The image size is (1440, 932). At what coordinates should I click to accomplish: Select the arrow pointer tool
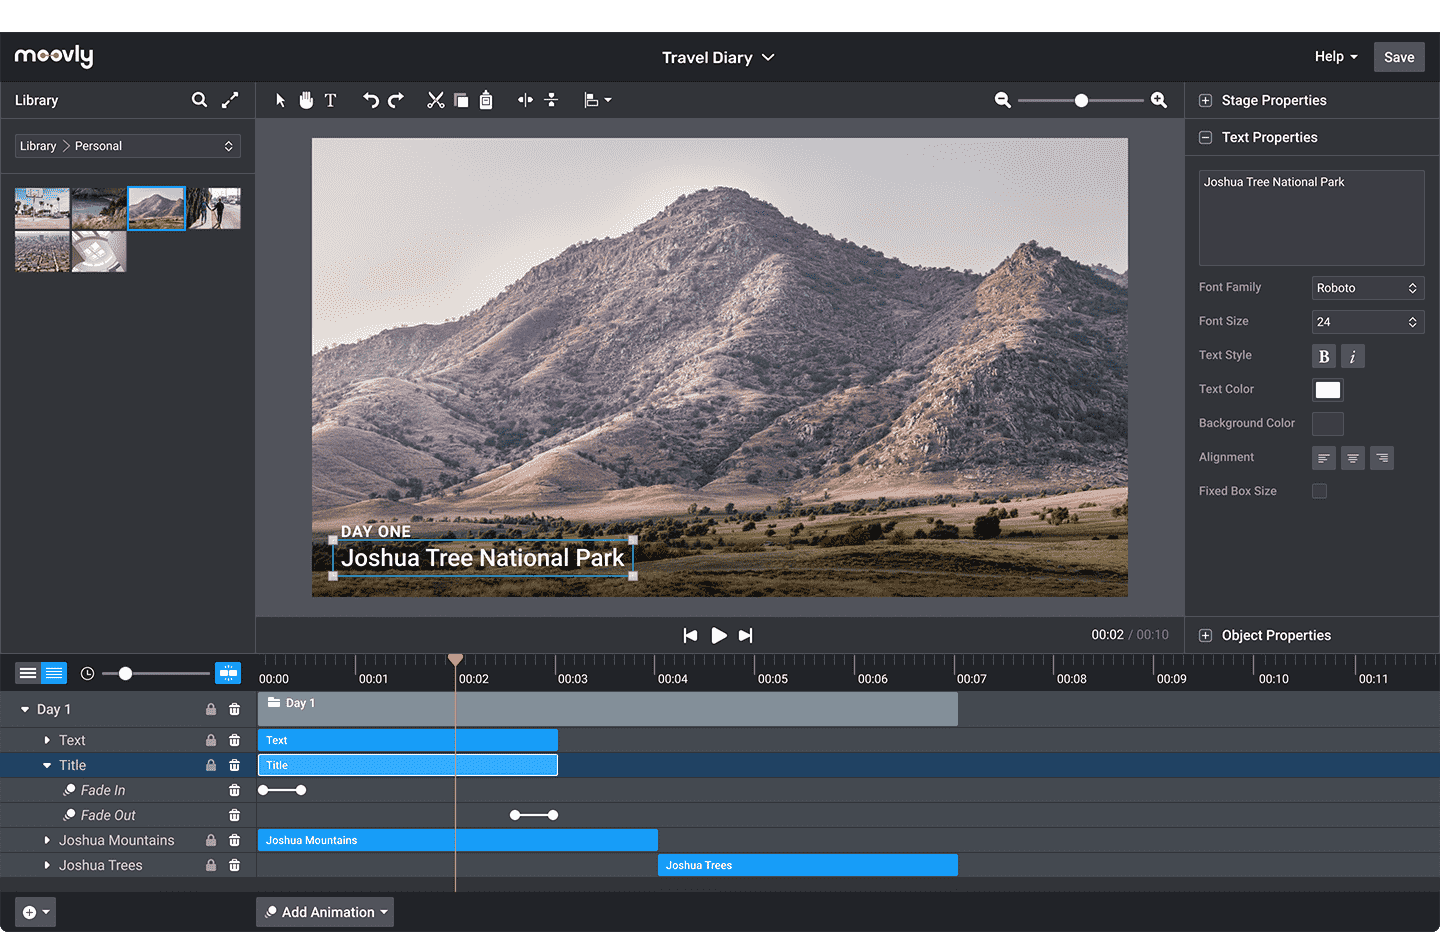280,100
